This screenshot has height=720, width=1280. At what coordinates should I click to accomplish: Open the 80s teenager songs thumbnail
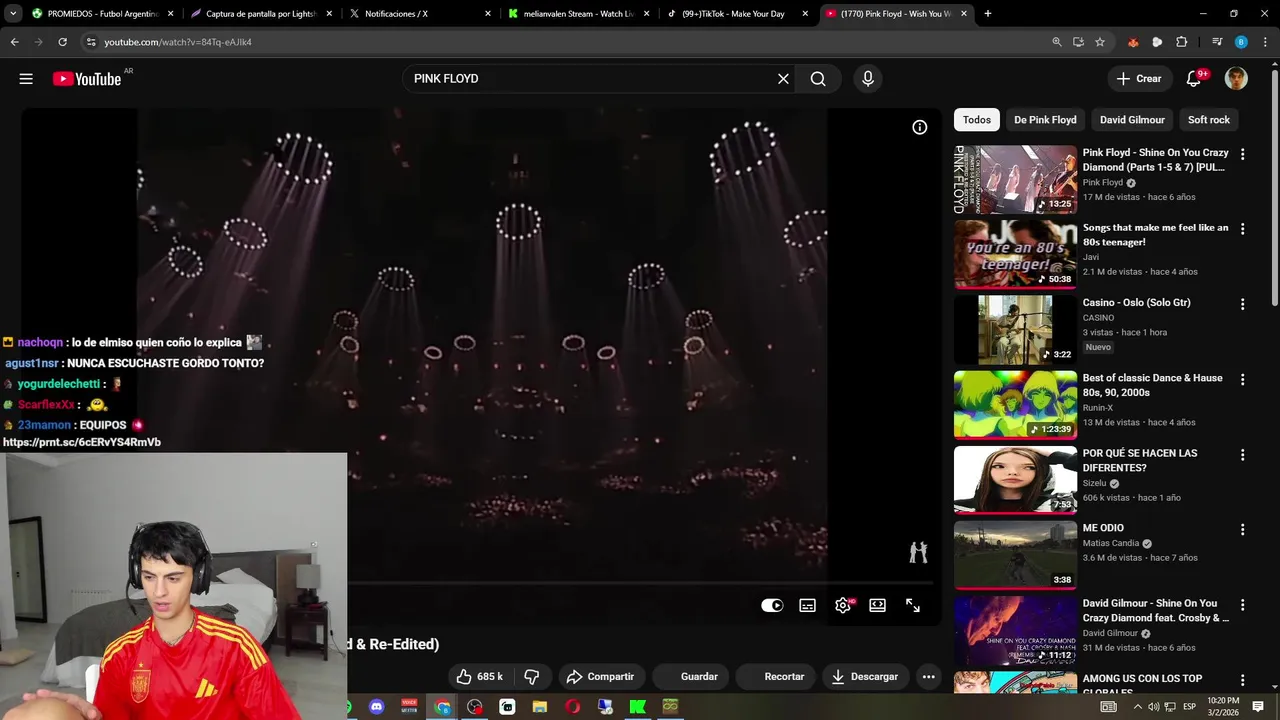[x=1015, y=255]
